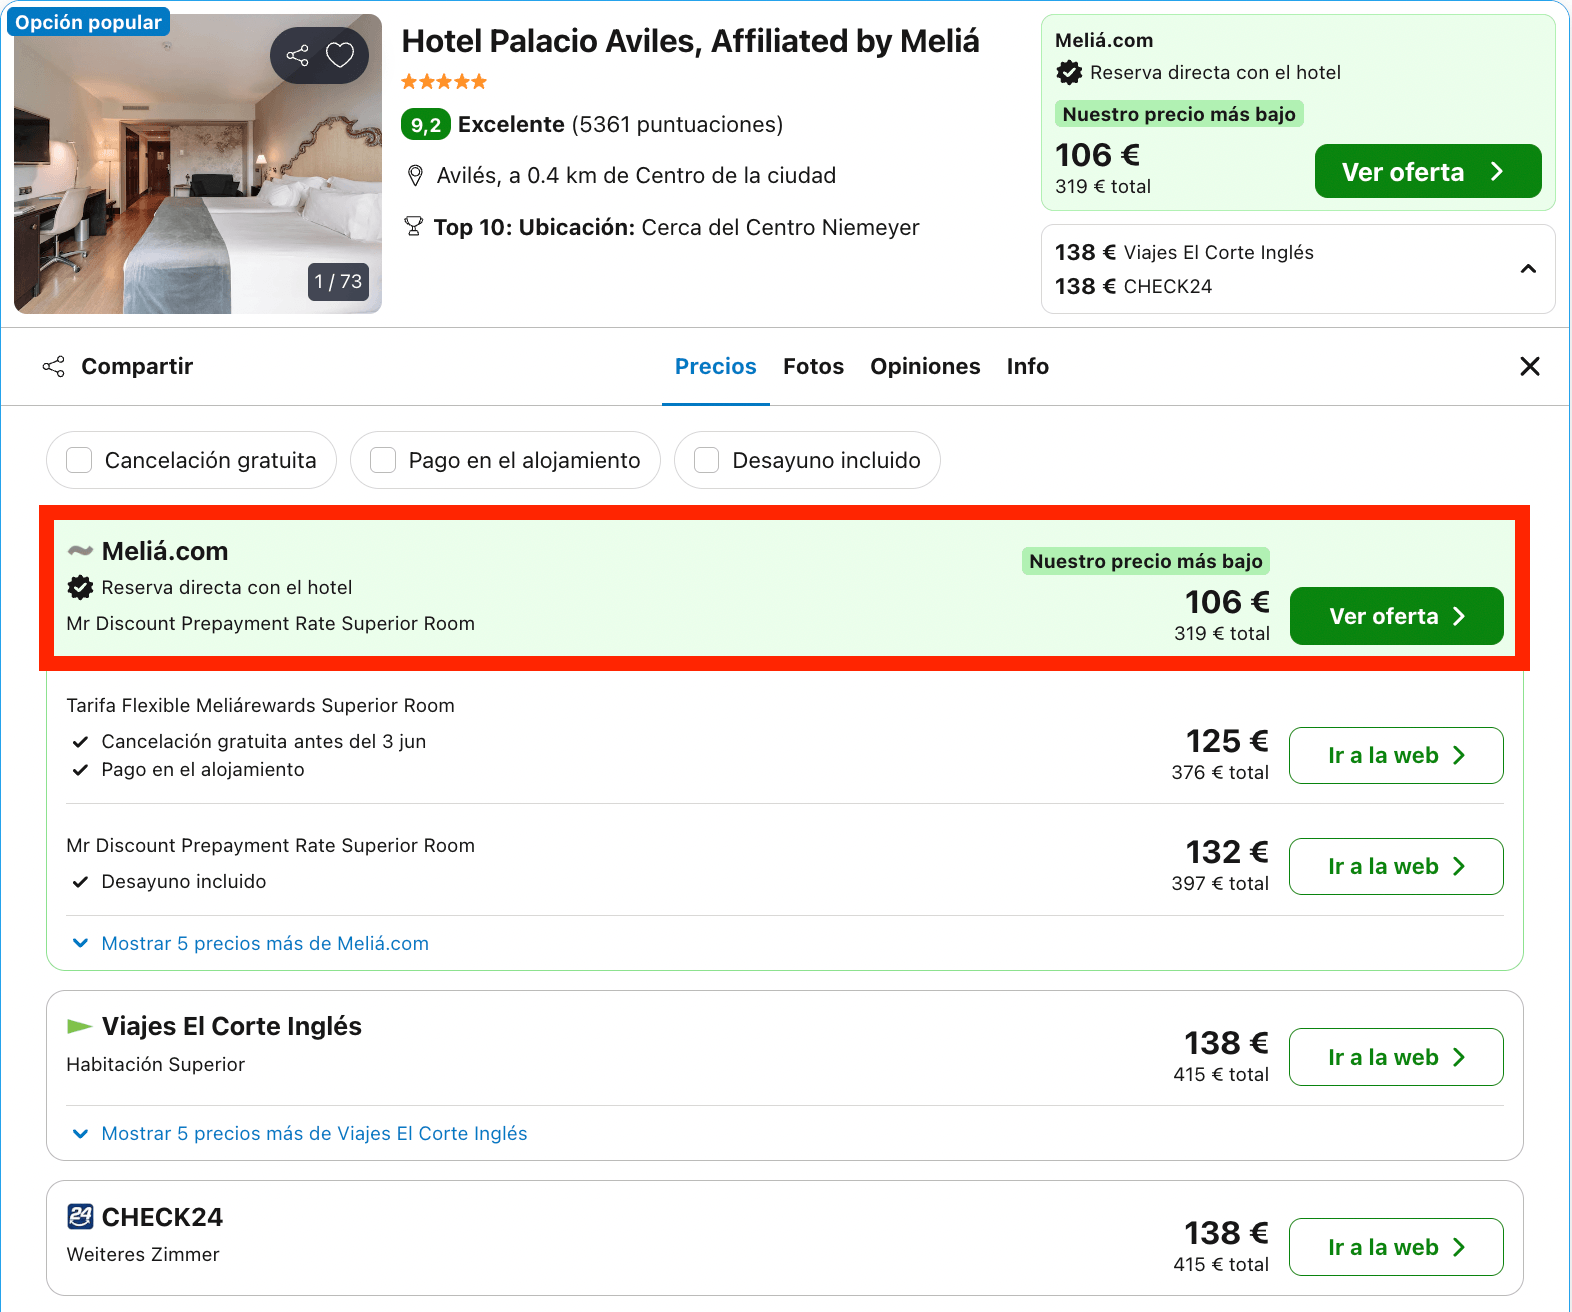1572x1312 pixels.
Task: Click the 138 € CHECK24 summary line
Action: (1133, 286)
